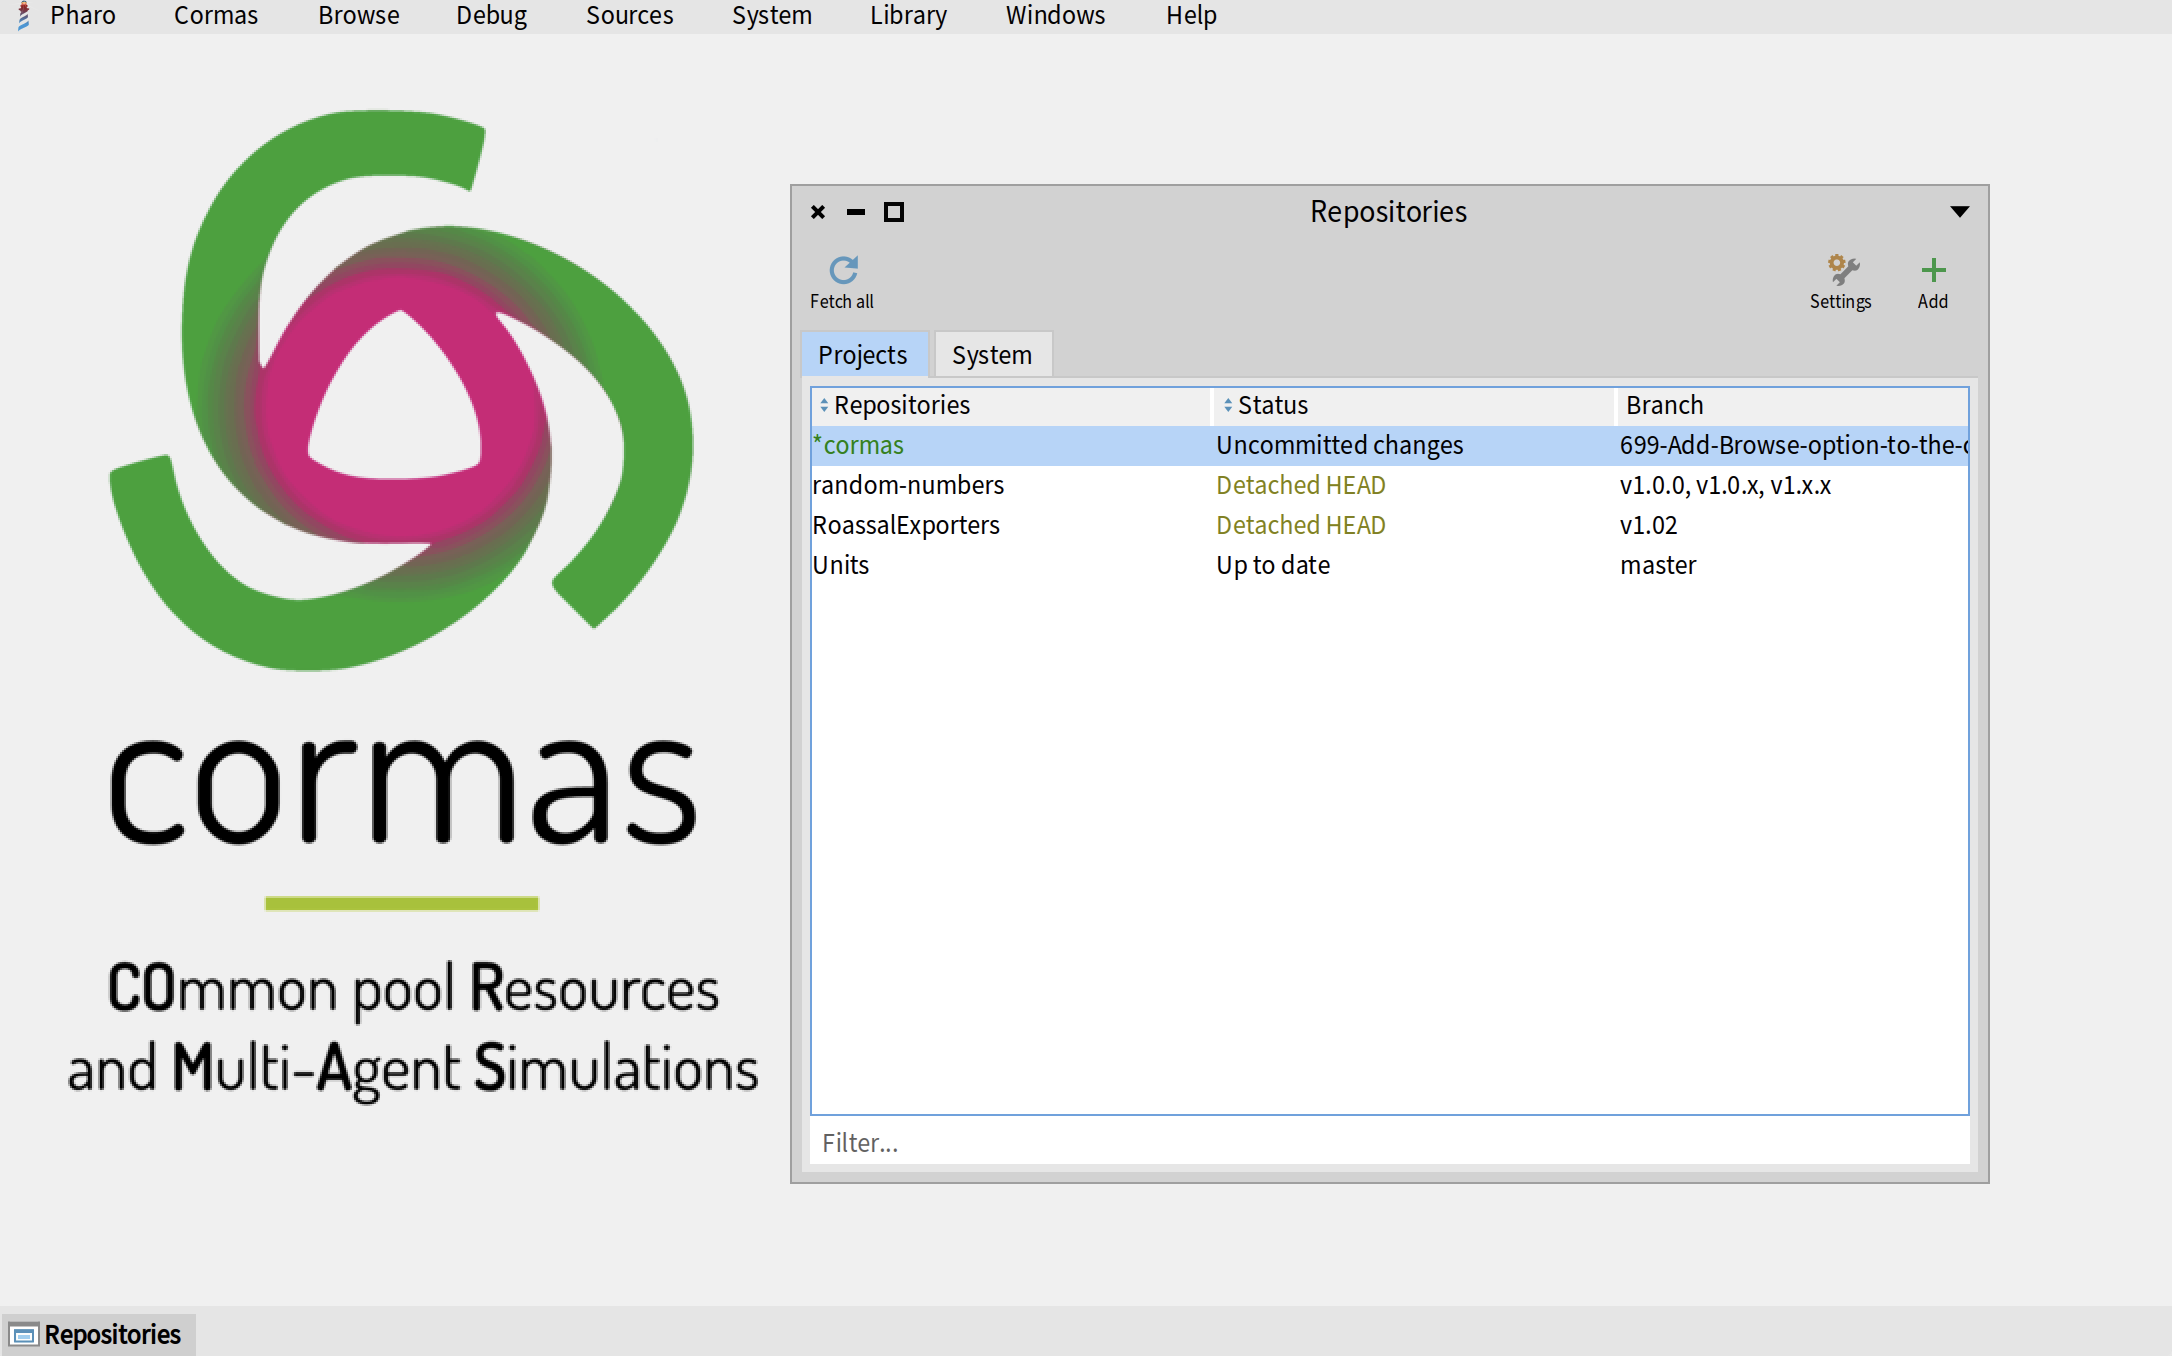Close the Repositories window

[x=818, y=212]
